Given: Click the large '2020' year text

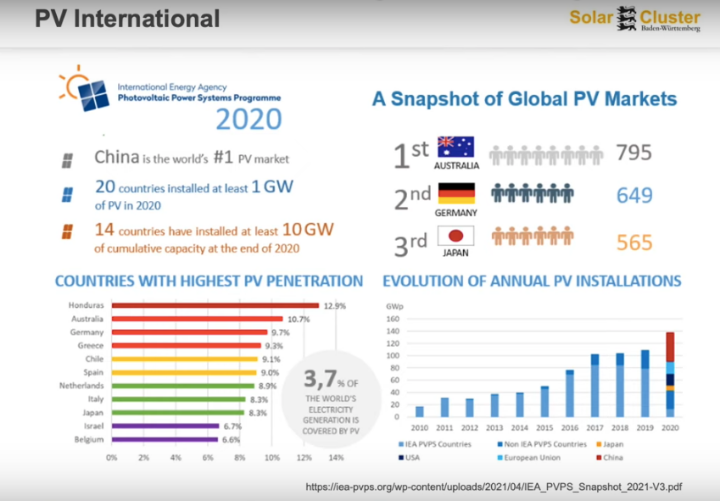Looking at the screenshot, I should click(x=248, y=119).
